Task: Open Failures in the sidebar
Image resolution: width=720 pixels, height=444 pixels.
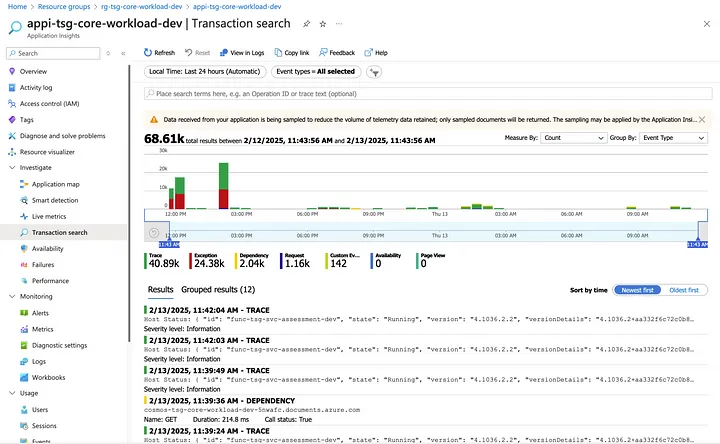Action: coord(43,264)
